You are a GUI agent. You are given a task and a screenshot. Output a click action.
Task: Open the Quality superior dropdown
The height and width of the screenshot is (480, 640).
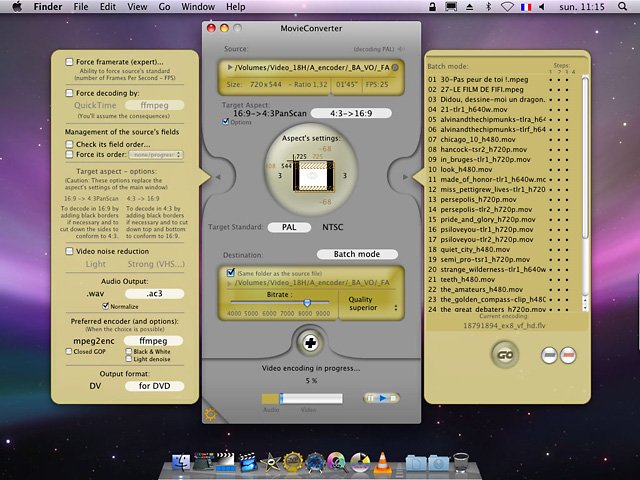371,304
